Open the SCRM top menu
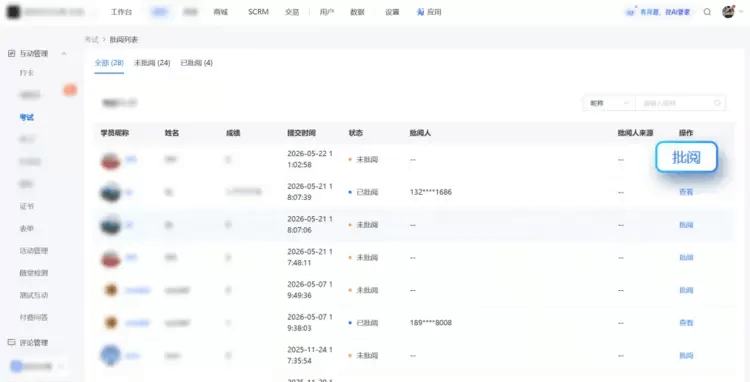 click(x=258, y=12)
